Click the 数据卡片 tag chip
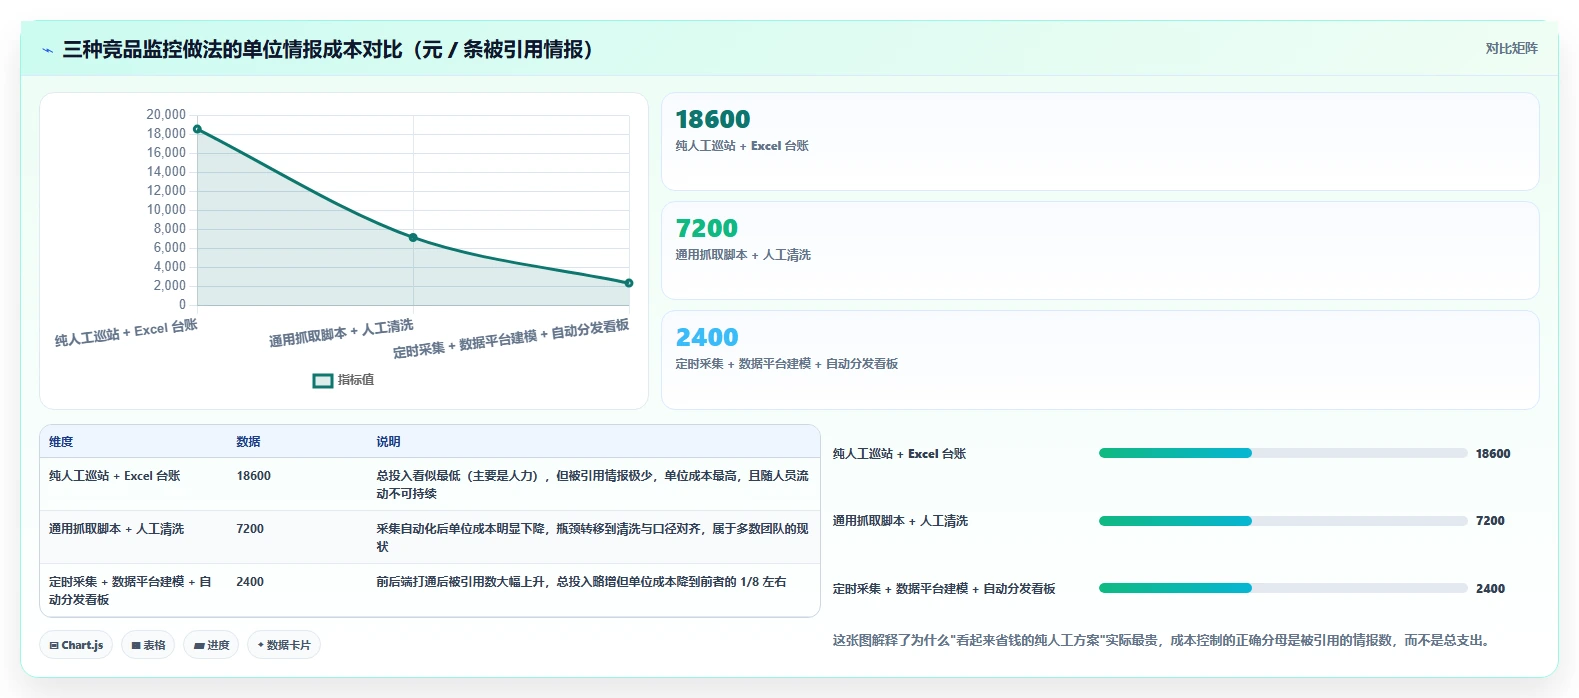The height and width of the screenshot is (698, 1579). [284, 645]
